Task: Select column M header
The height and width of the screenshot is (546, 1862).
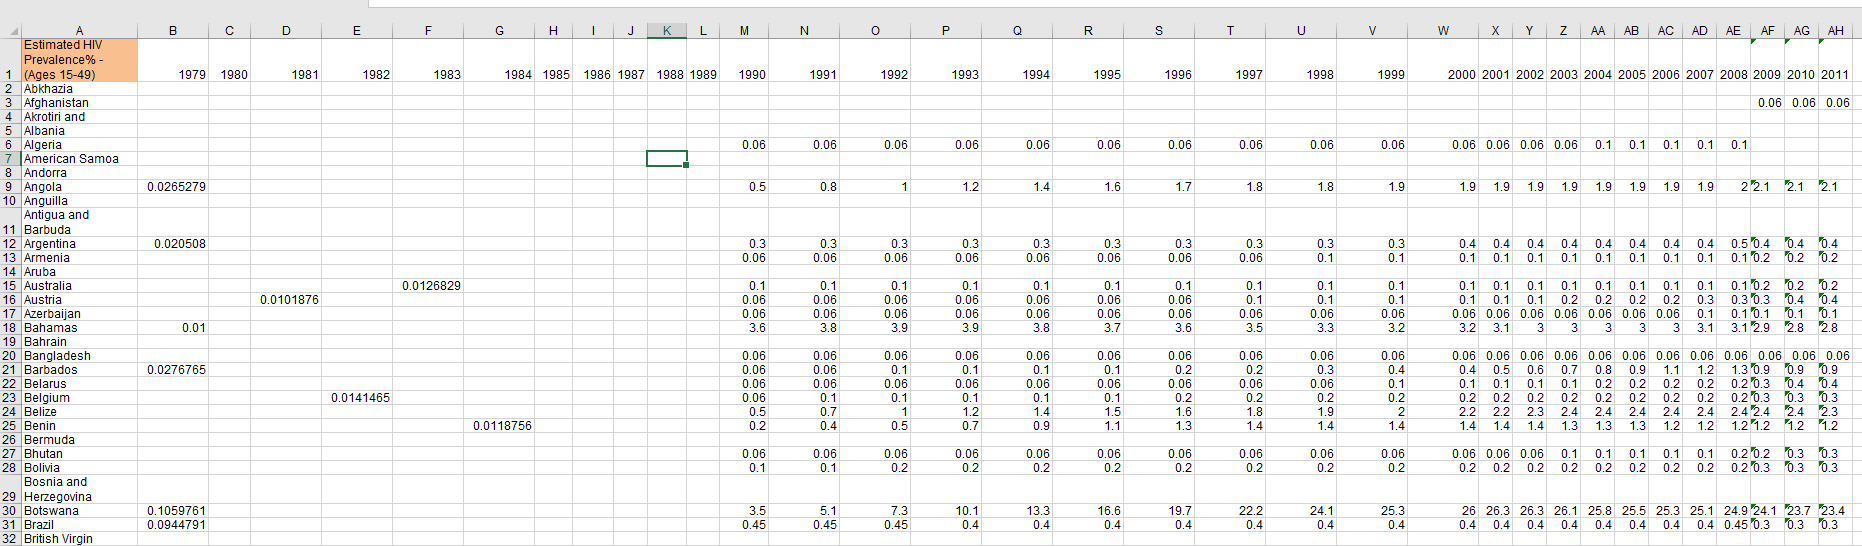Action: coord(744,31)
